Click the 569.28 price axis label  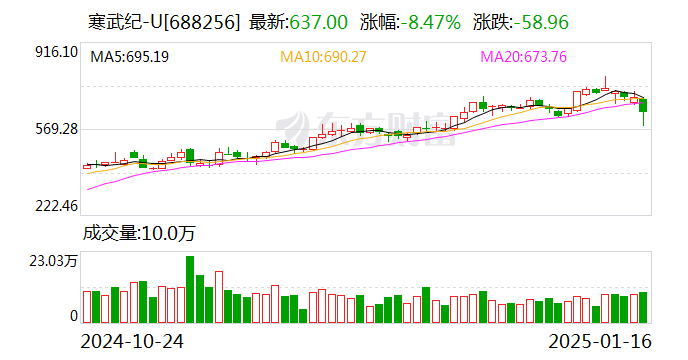tap(57, 129)
